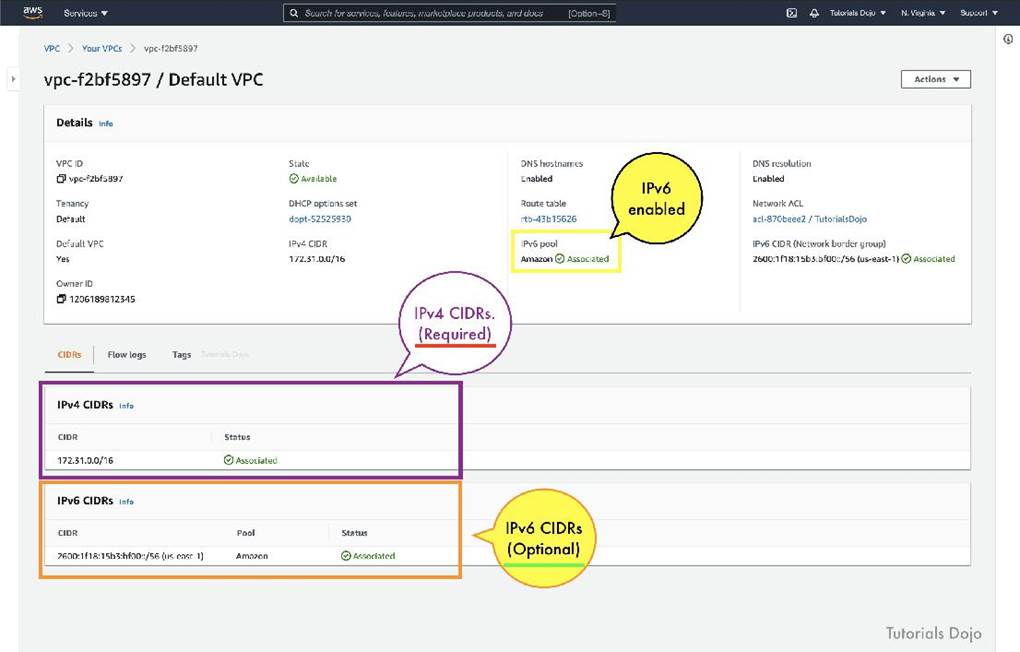Copy the Owner ID using copy icon

(x=61, y=299)
